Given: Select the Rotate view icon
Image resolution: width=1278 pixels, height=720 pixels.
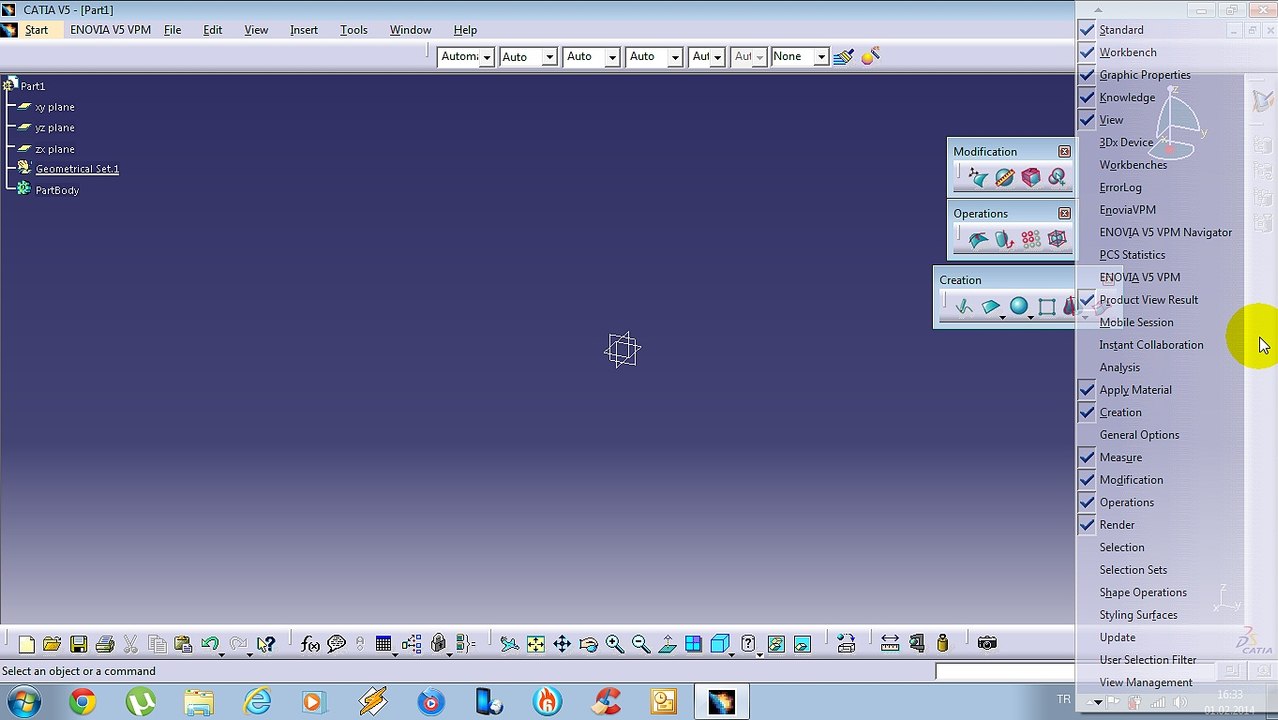Looking at the screenshot, I should click(588, 644).
